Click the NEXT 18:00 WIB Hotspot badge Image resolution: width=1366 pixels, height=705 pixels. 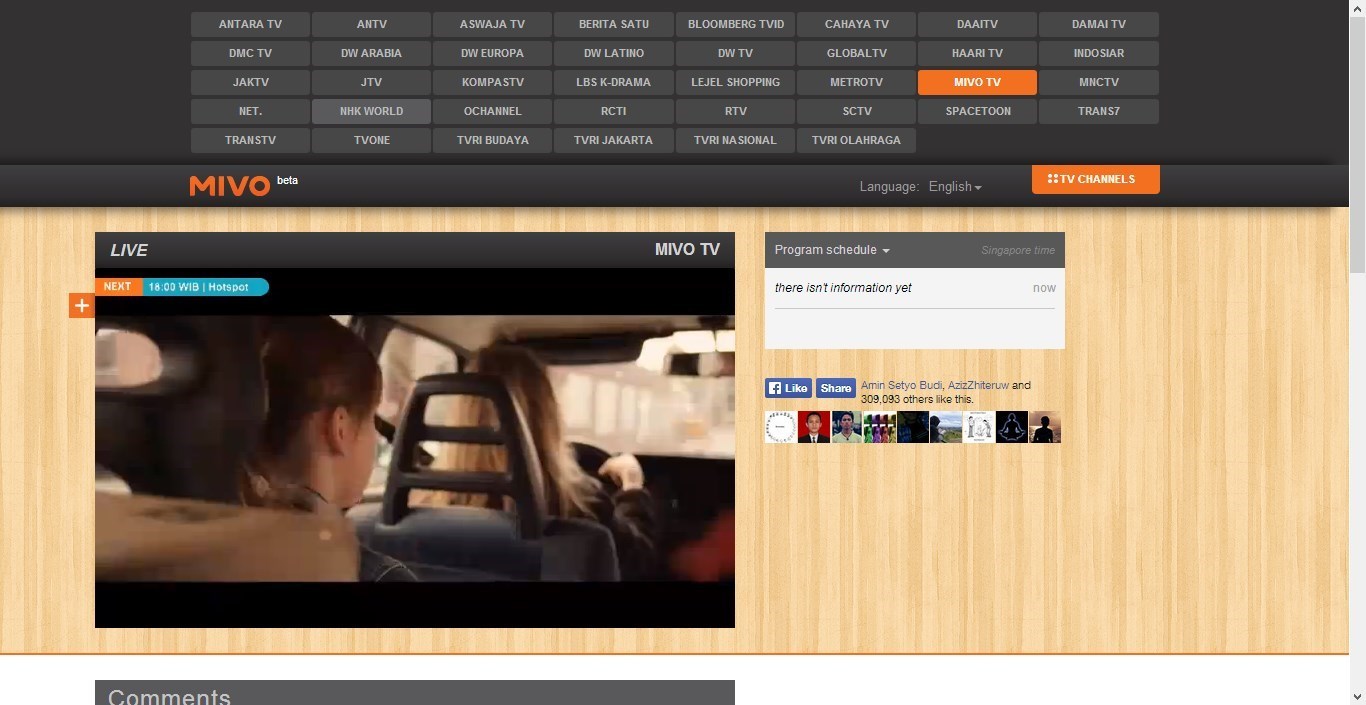182,287
